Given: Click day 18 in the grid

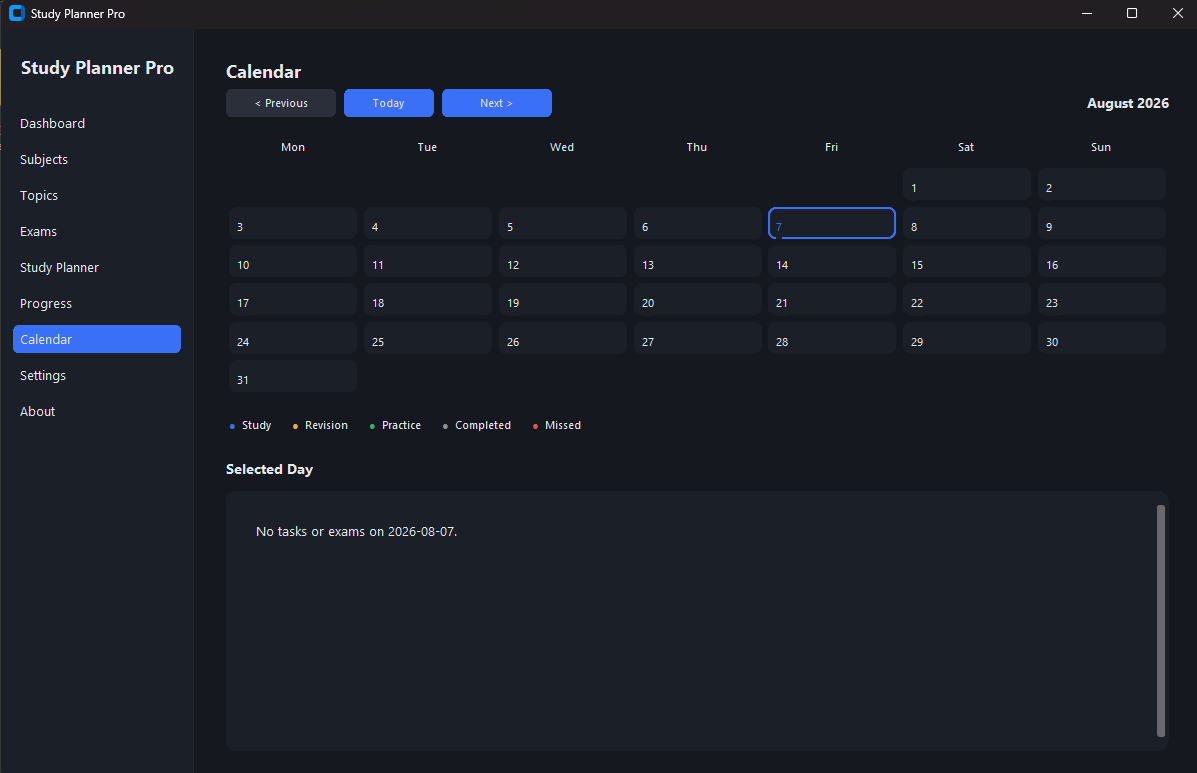Looking at the screenshot, I should pos(428,300).
